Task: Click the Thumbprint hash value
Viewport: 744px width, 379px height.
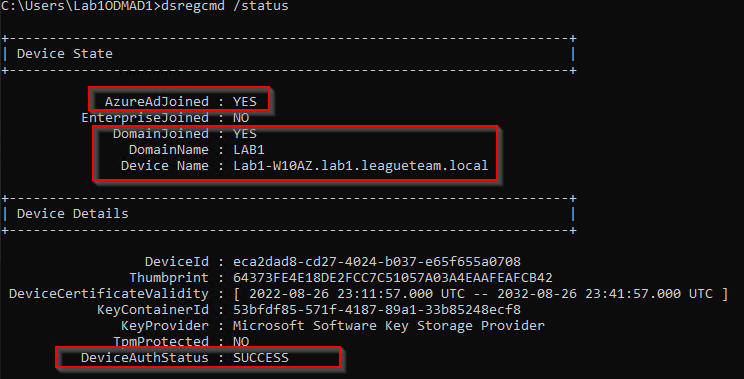Action: coord(392,278)
